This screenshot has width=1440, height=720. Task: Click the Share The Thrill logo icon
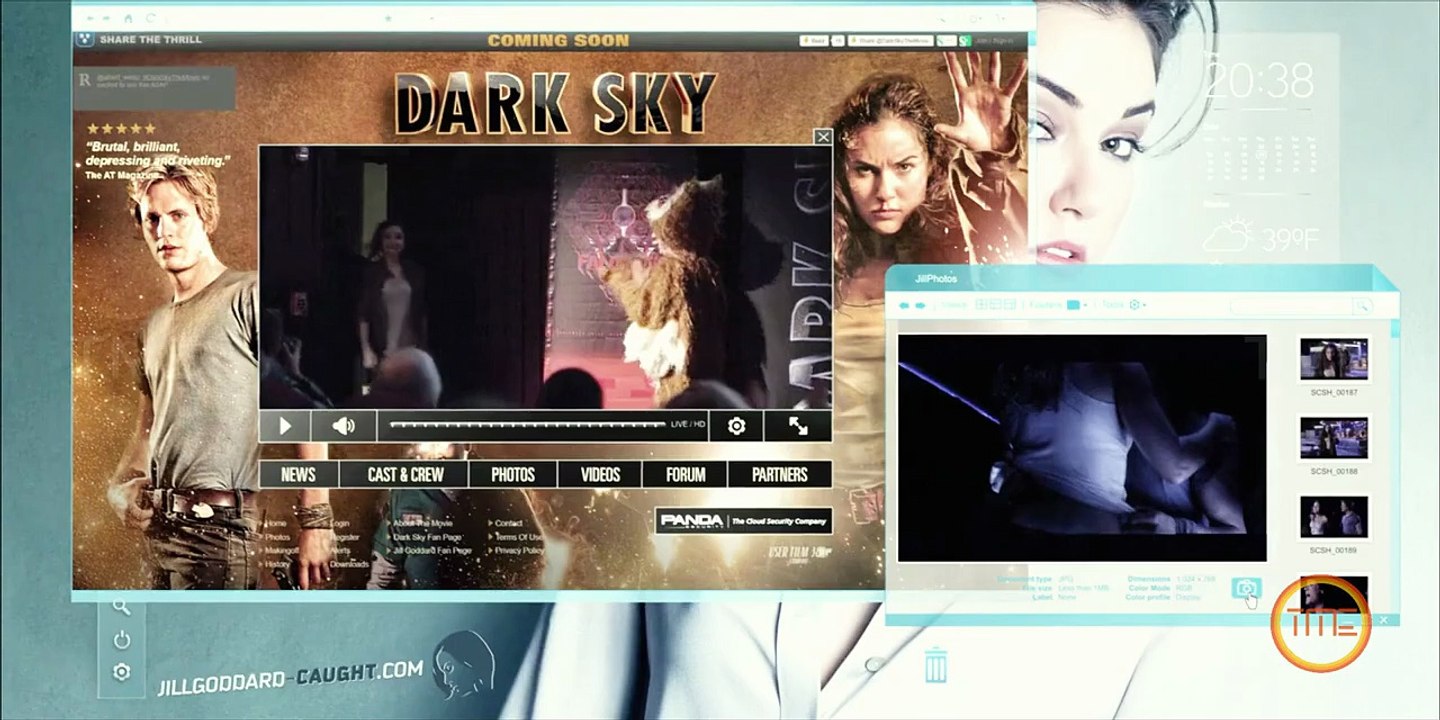click(x=86, y=40)
